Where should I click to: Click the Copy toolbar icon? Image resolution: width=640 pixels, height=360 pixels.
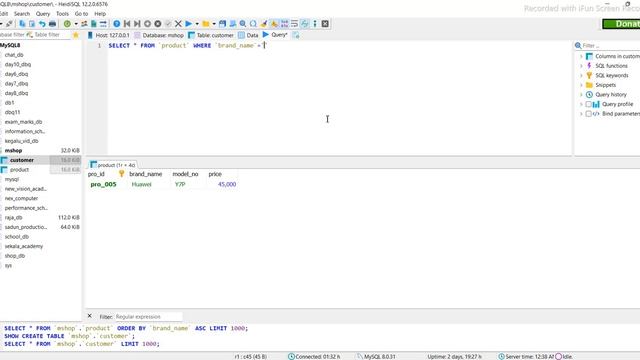point(22,24)
